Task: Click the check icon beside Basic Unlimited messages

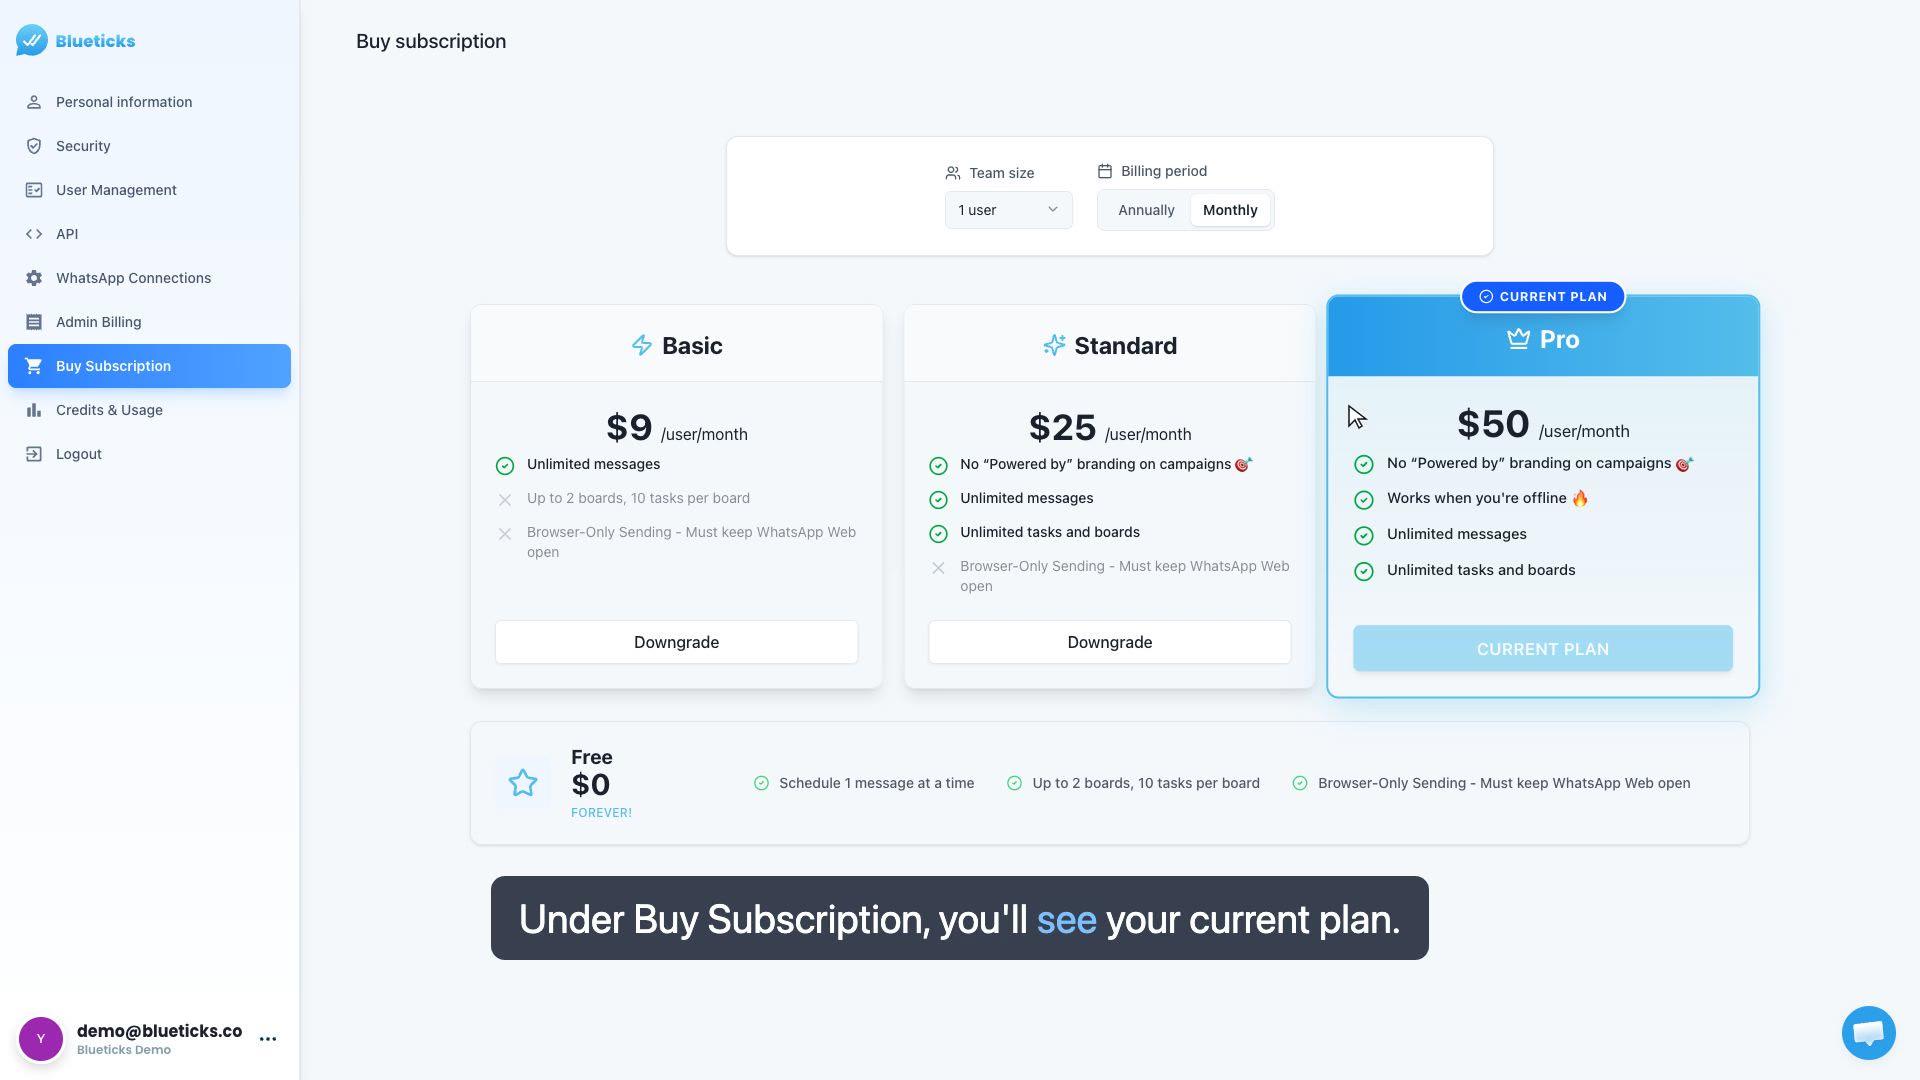Action: pyautogui.click(x=505, y=466)
